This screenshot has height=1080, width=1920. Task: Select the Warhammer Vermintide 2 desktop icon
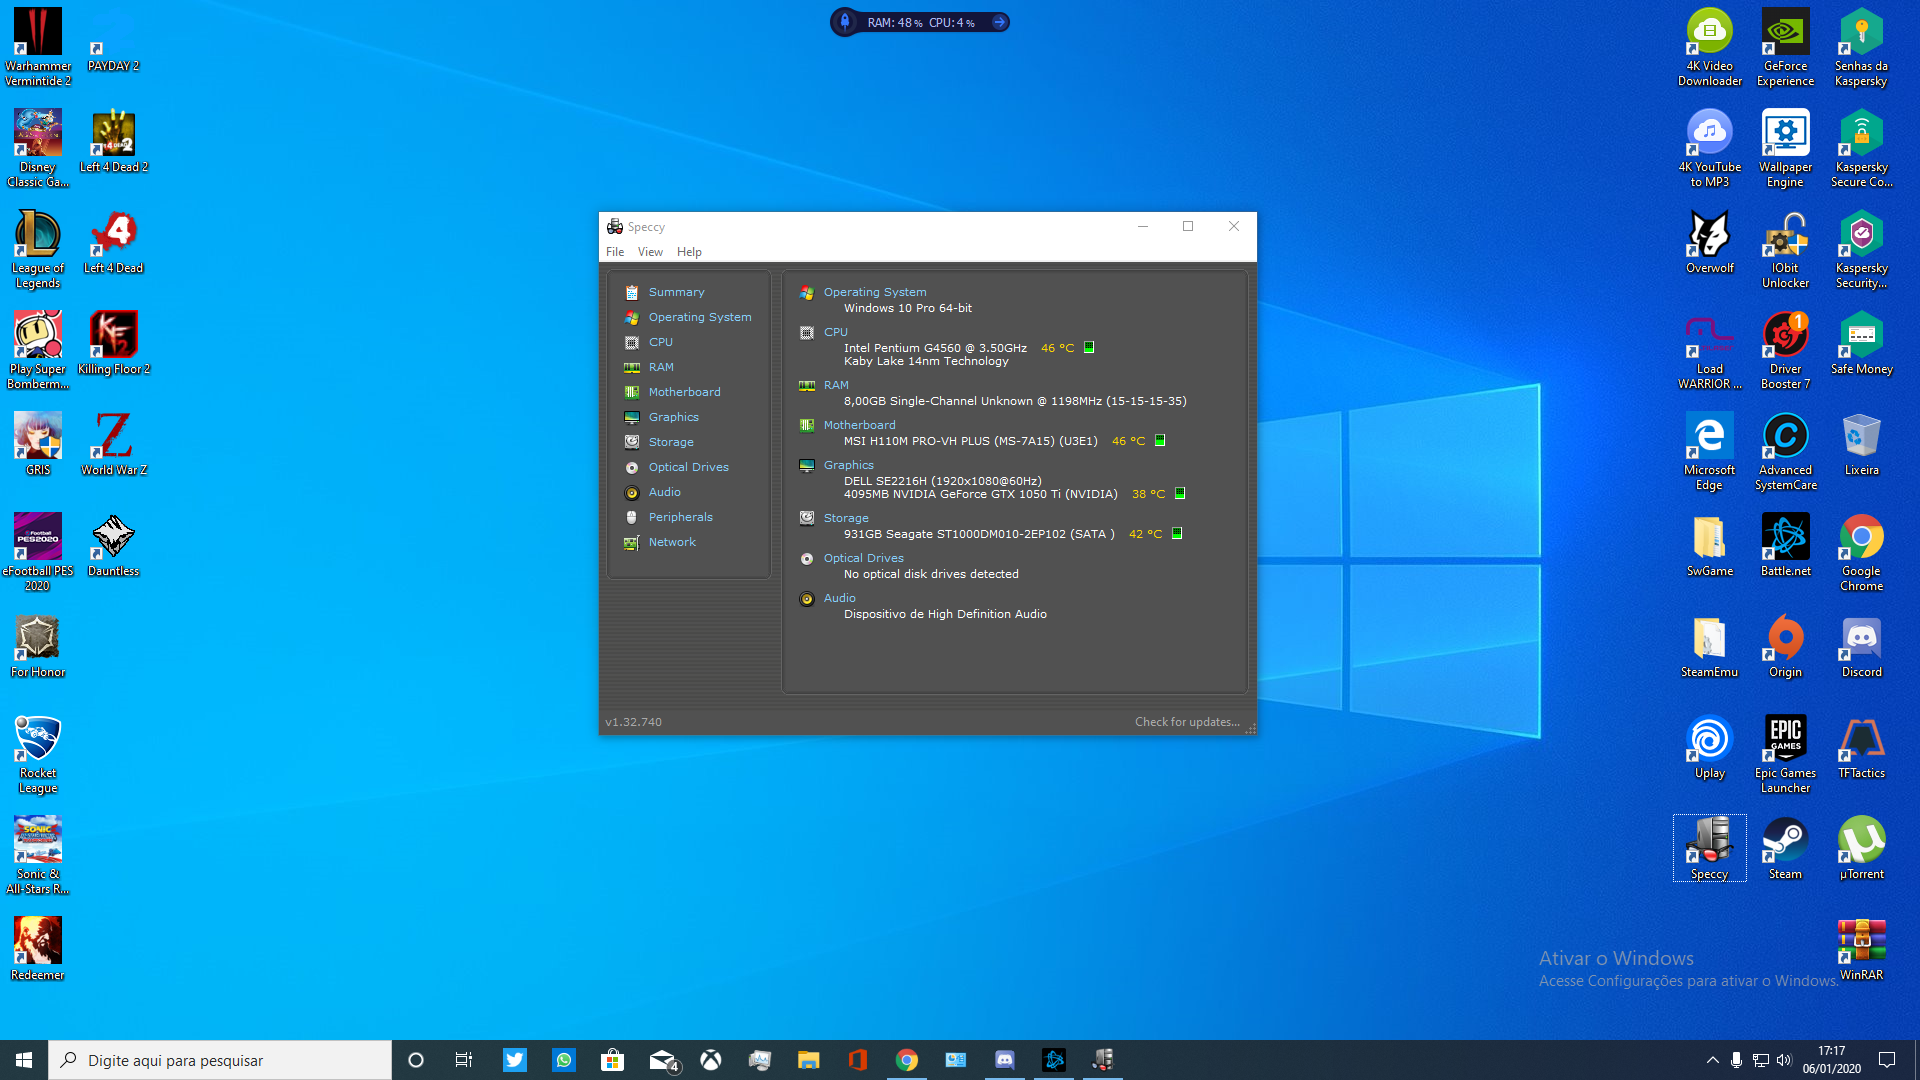(38, 47)
